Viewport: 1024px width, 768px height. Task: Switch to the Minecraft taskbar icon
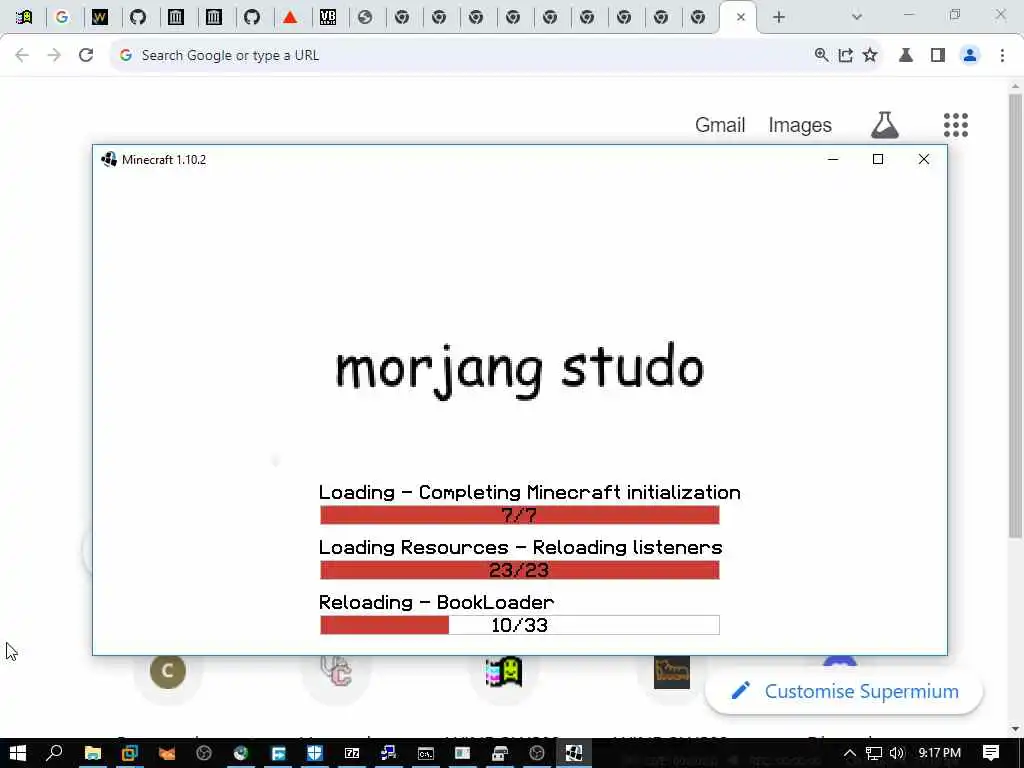click(574, 753)
